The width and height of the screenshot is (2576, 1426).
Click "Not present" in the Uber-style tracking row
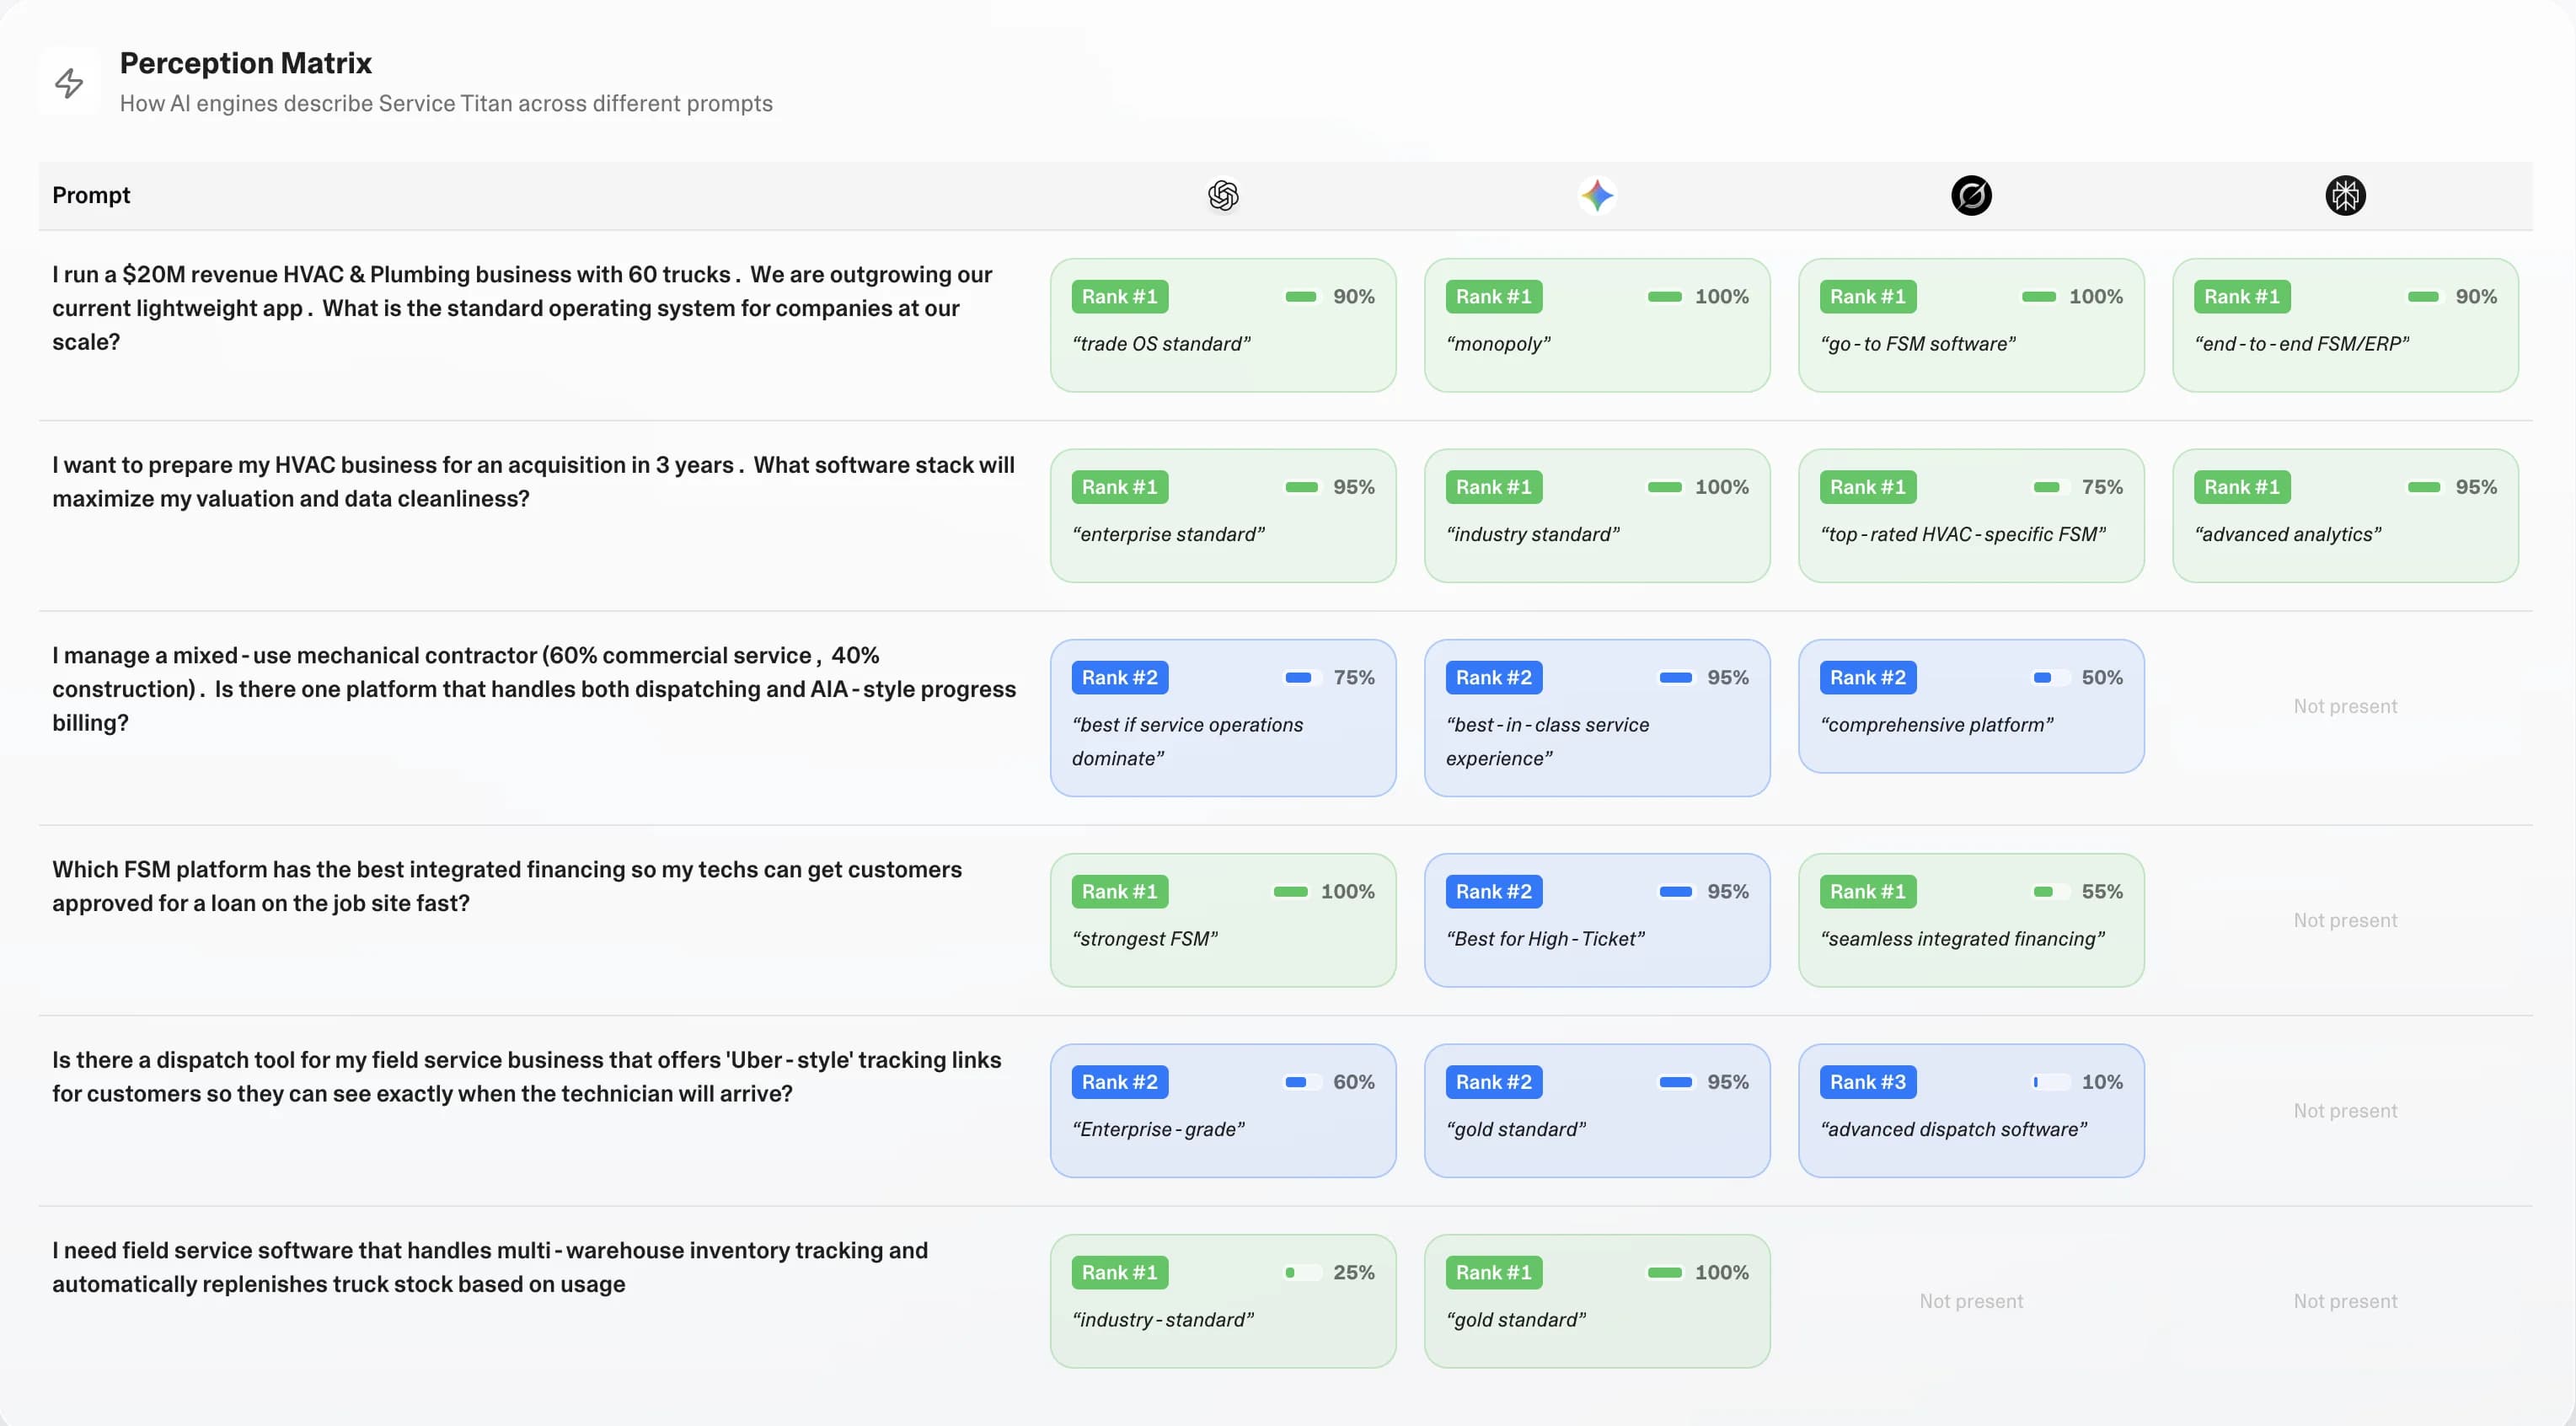(x=2344, y=1111)
